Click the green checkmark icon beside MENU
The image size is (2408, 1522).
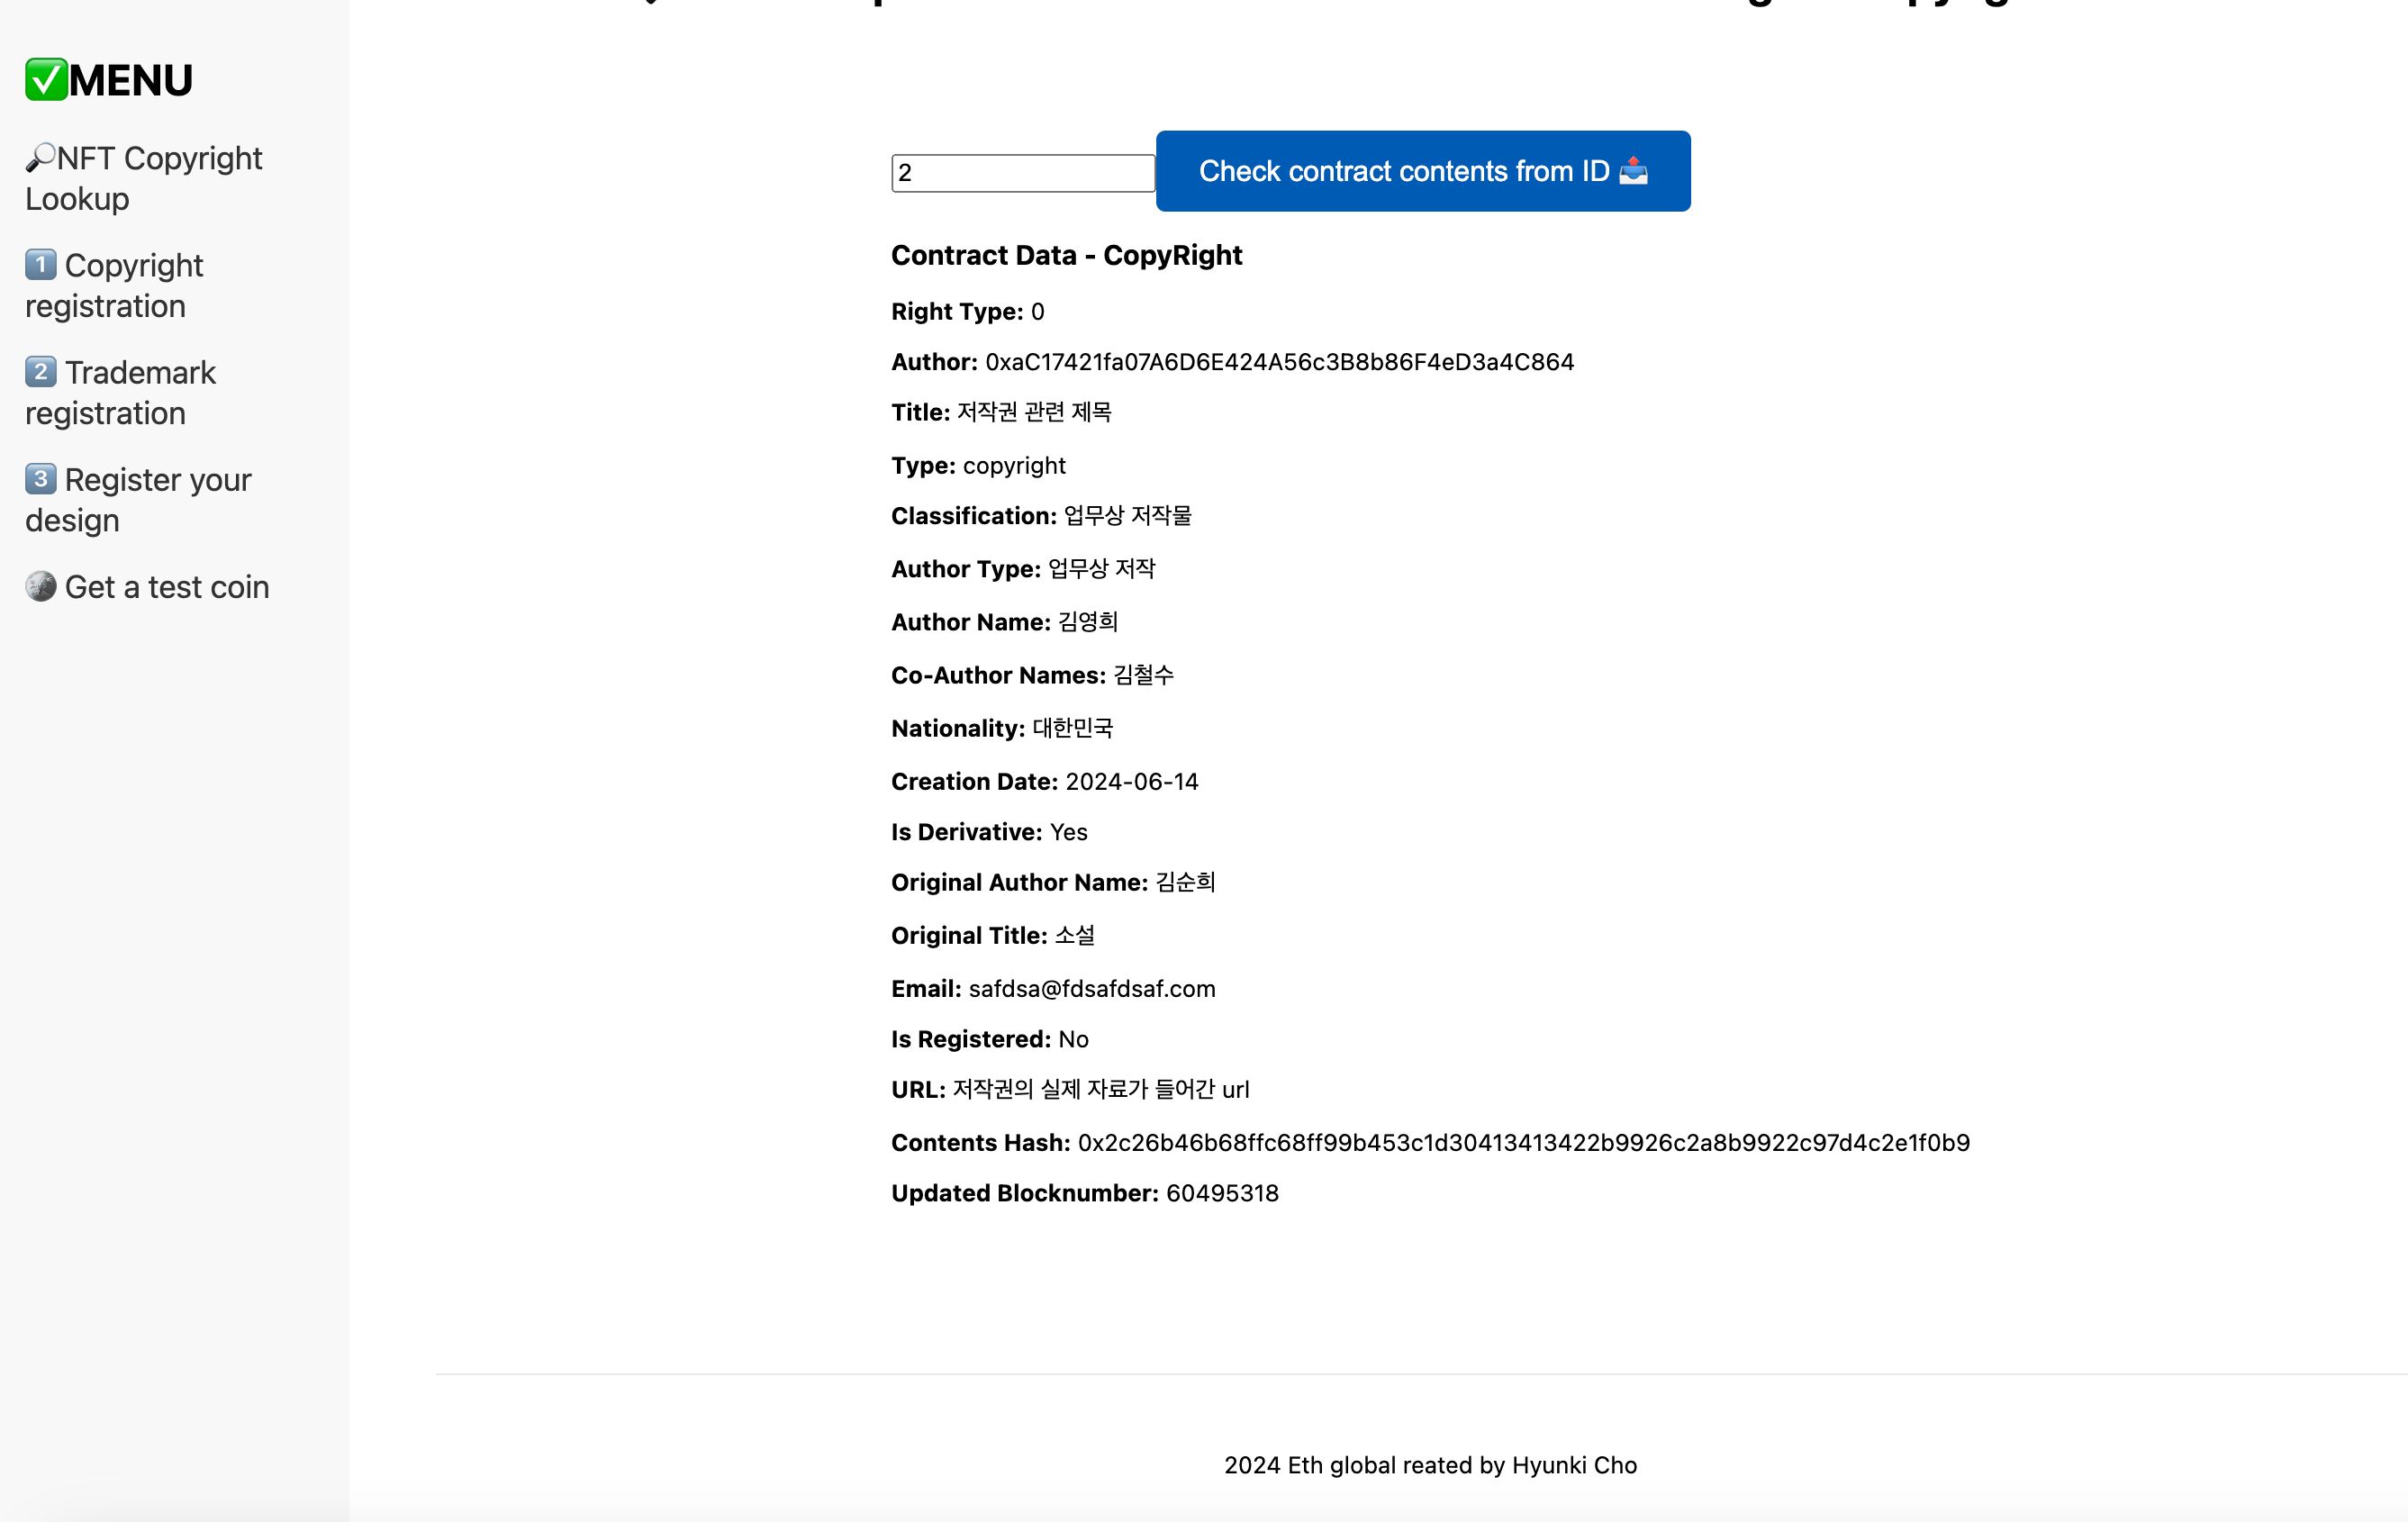pos(46,80)
